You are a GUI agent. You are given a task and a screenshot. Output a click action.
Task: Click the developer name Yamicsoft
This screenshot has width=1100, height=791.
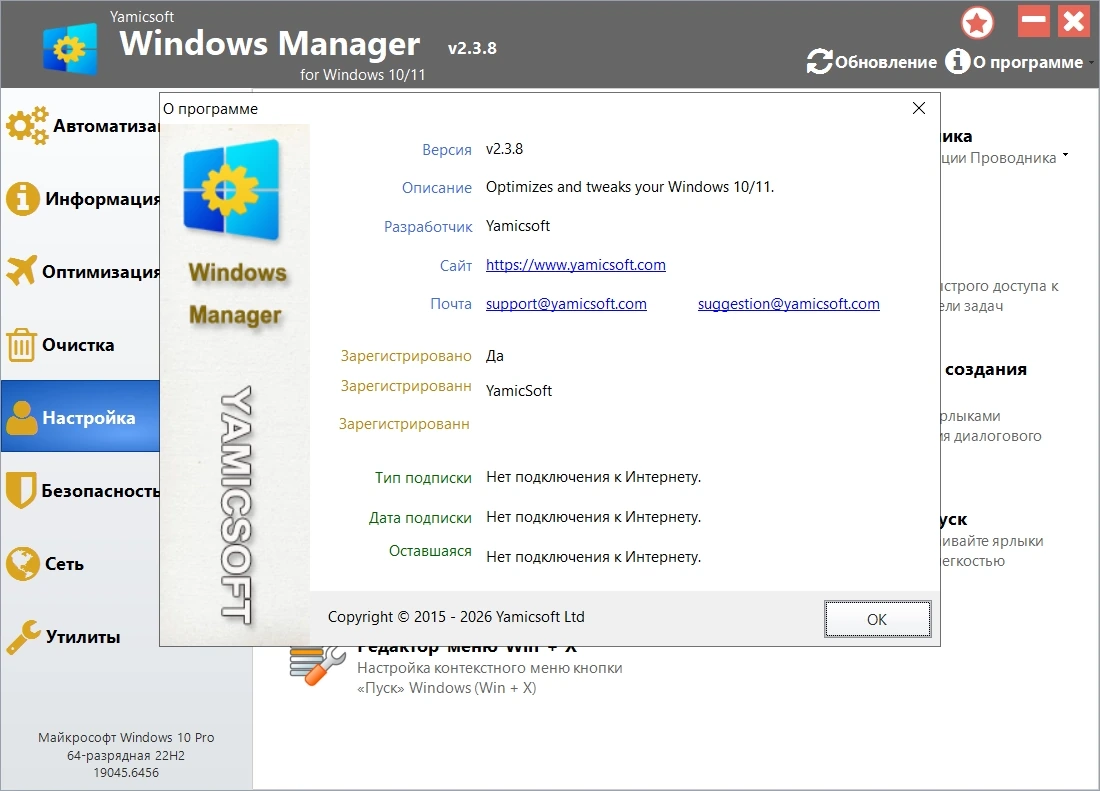[x=518, y=226]
